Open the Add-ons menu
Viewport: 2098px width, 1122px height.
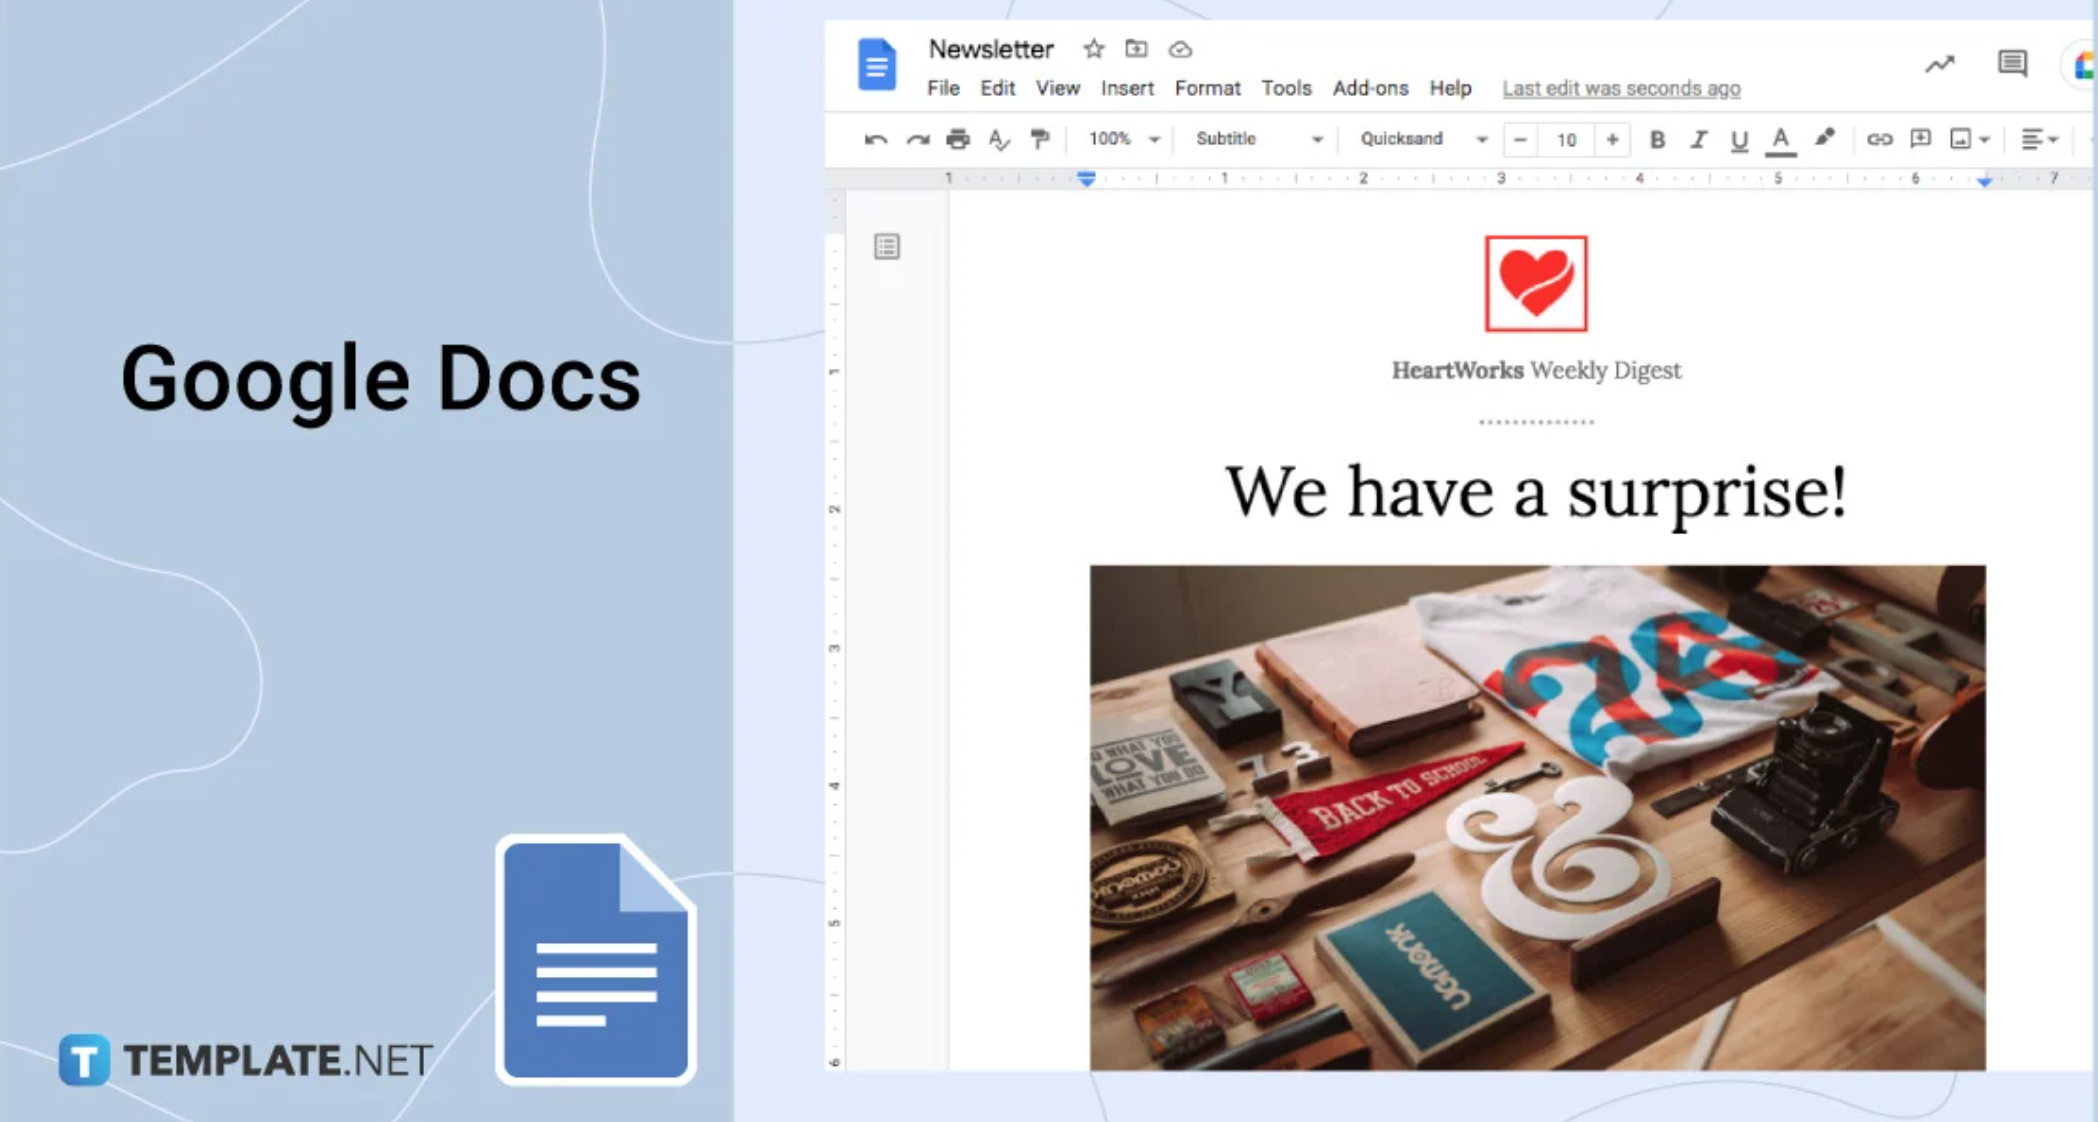[1371, 88]
